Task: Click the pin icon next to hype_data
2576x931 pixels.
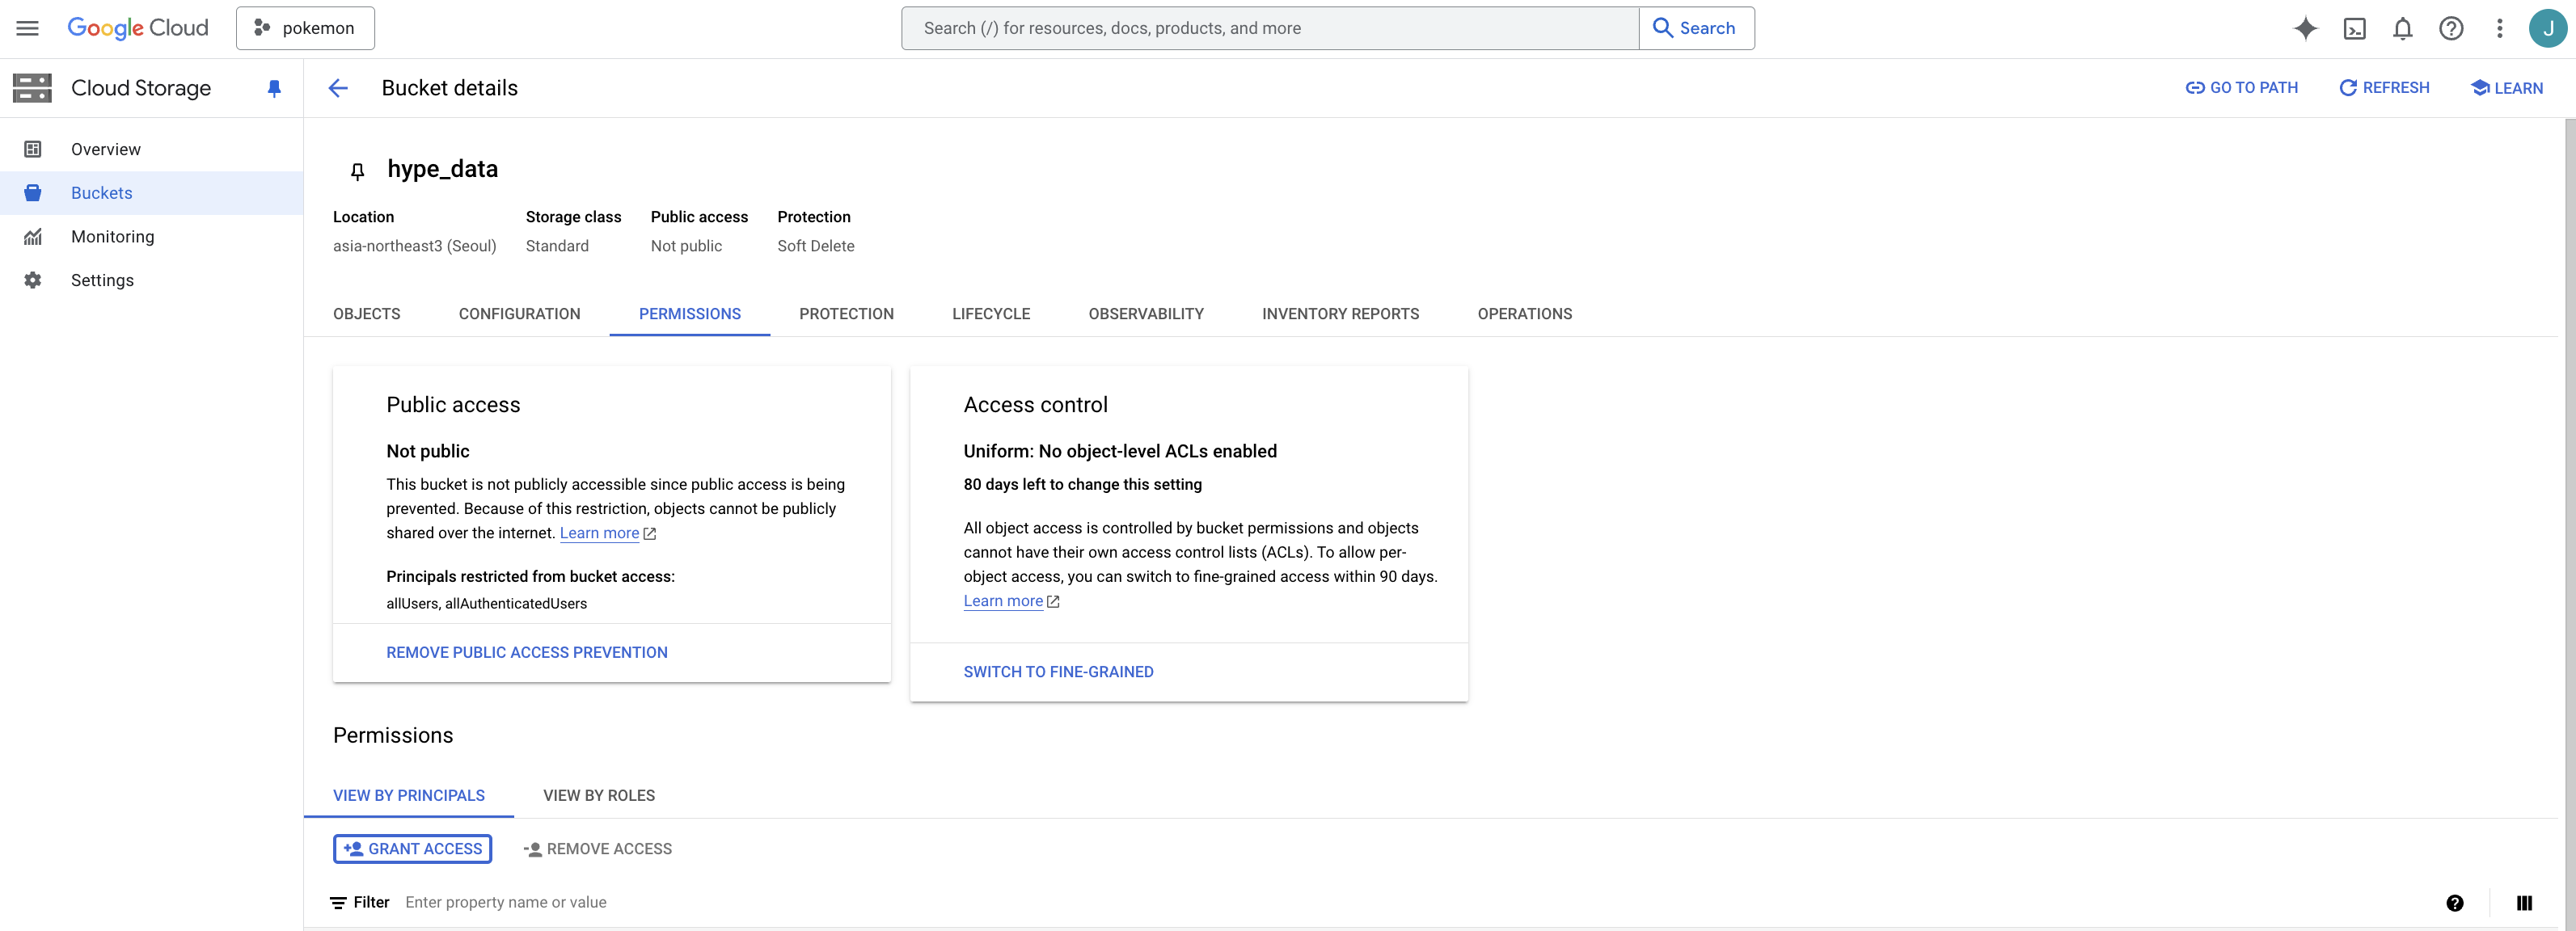Action: coord(357,171)
